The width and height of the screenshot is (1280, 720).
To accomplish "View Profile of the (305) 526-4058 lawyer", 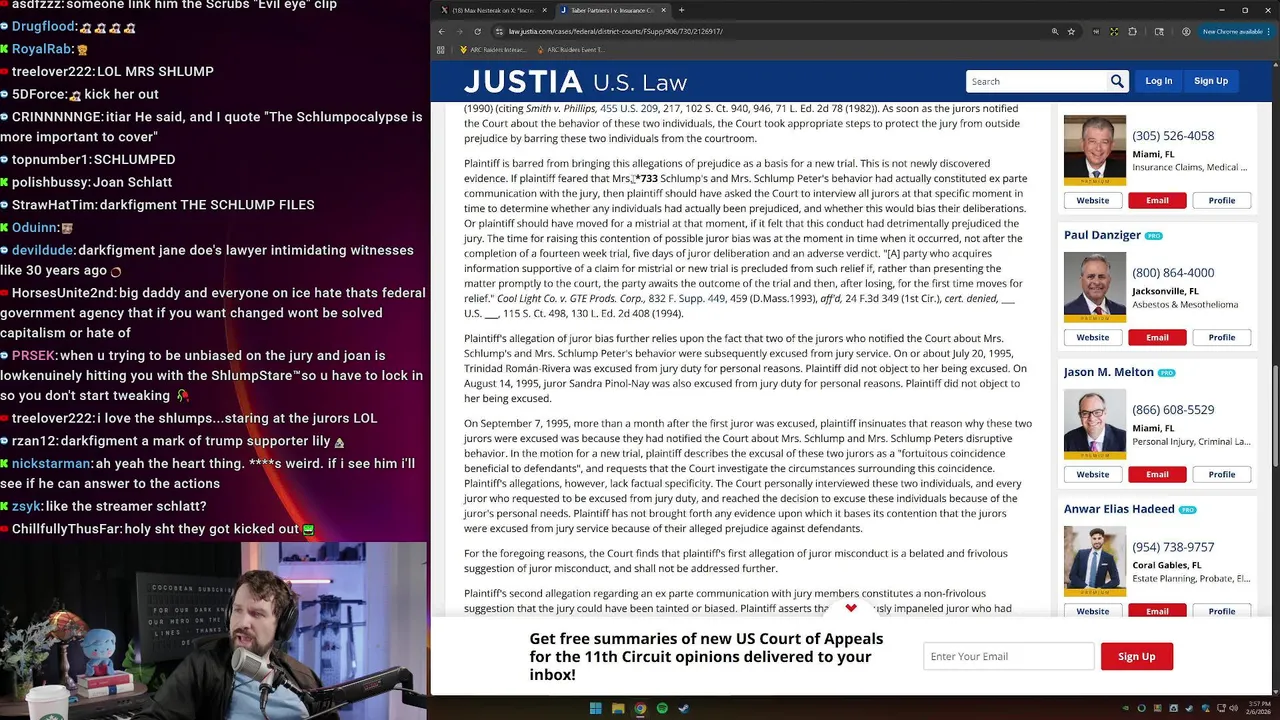I will [x=1222, y=200].
